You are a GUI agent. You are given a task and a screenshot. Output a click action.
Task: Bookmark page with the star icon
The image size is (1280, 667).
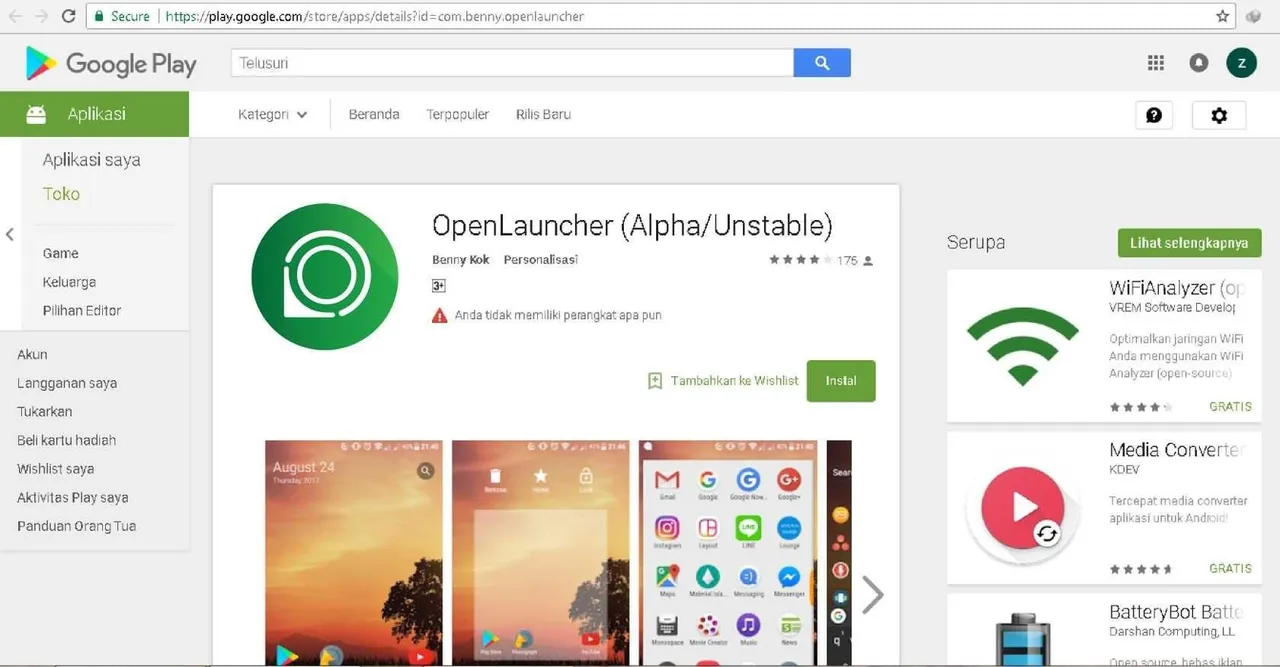(x=1222, y=16)
